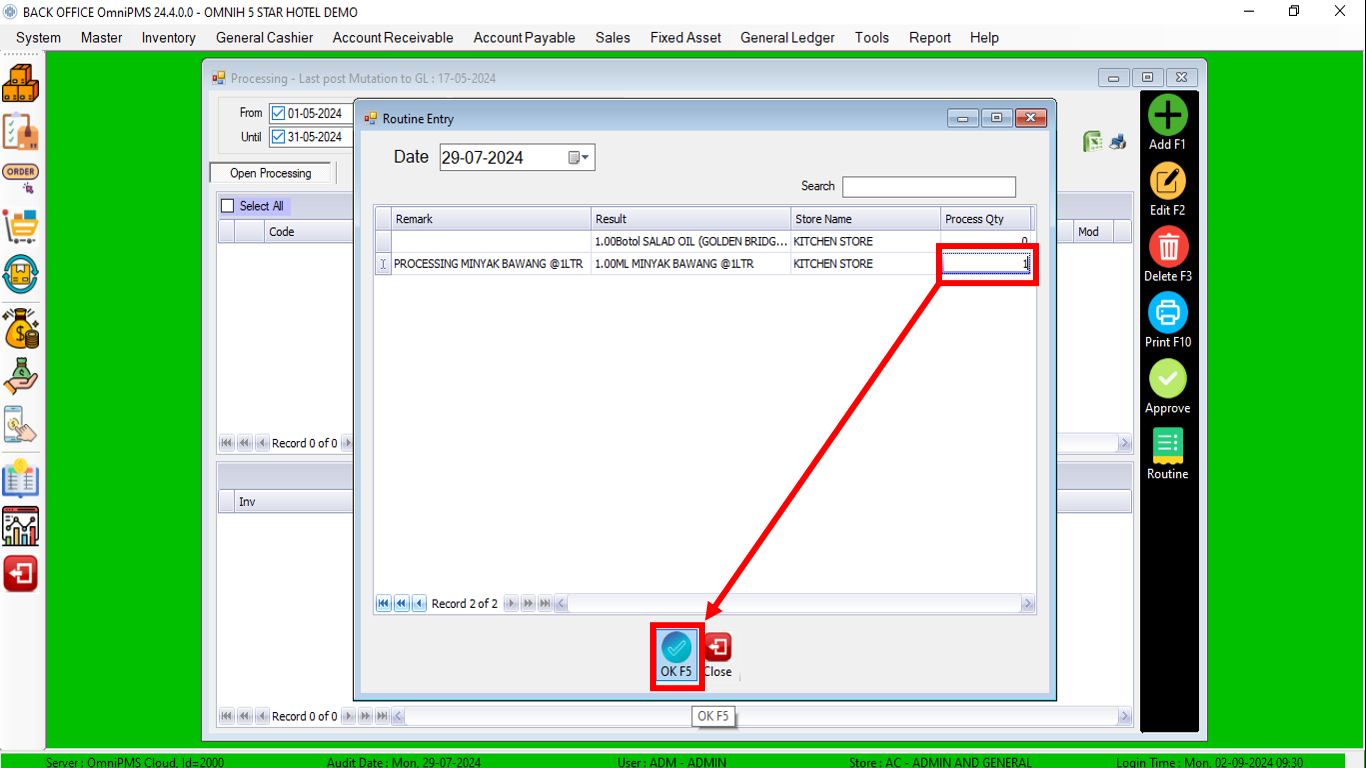Click the Print F10 printer button
The image size is (1366, 768).
pyautogui.click(x=1167, y=321)
